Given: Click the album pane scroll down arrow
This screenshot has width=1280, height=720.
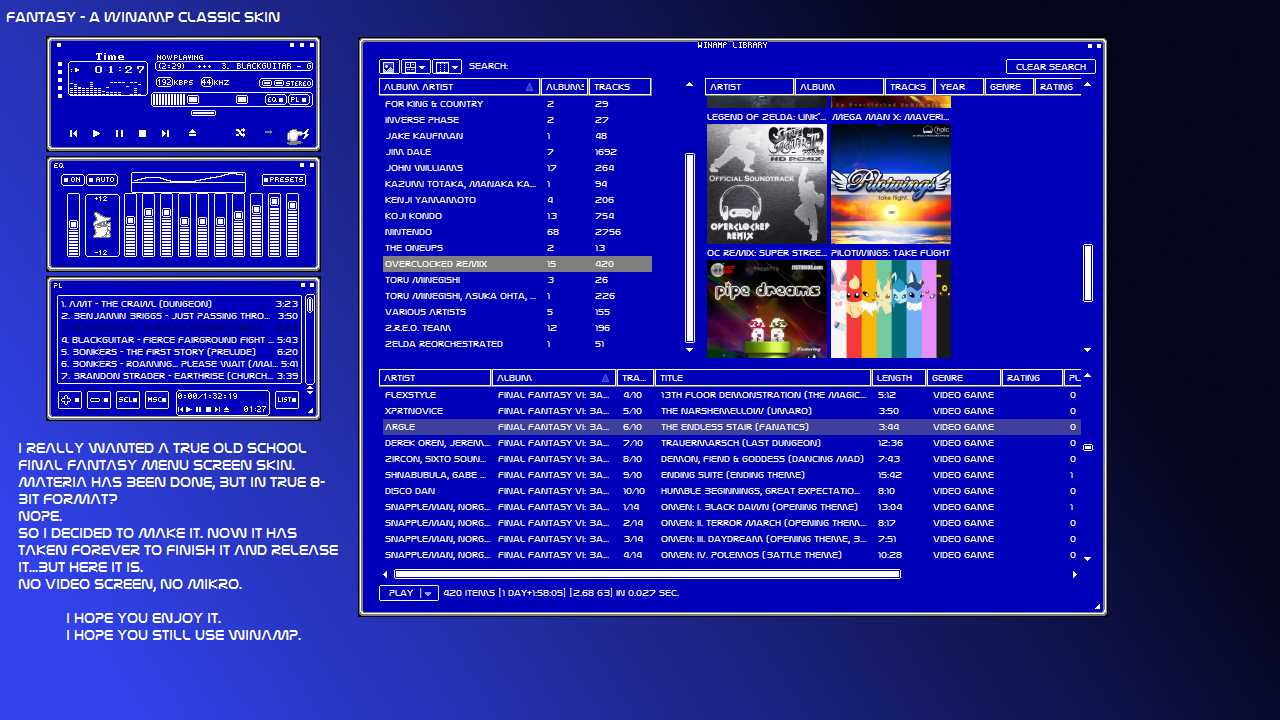Looking at the screenshot, I should 1088,350.
